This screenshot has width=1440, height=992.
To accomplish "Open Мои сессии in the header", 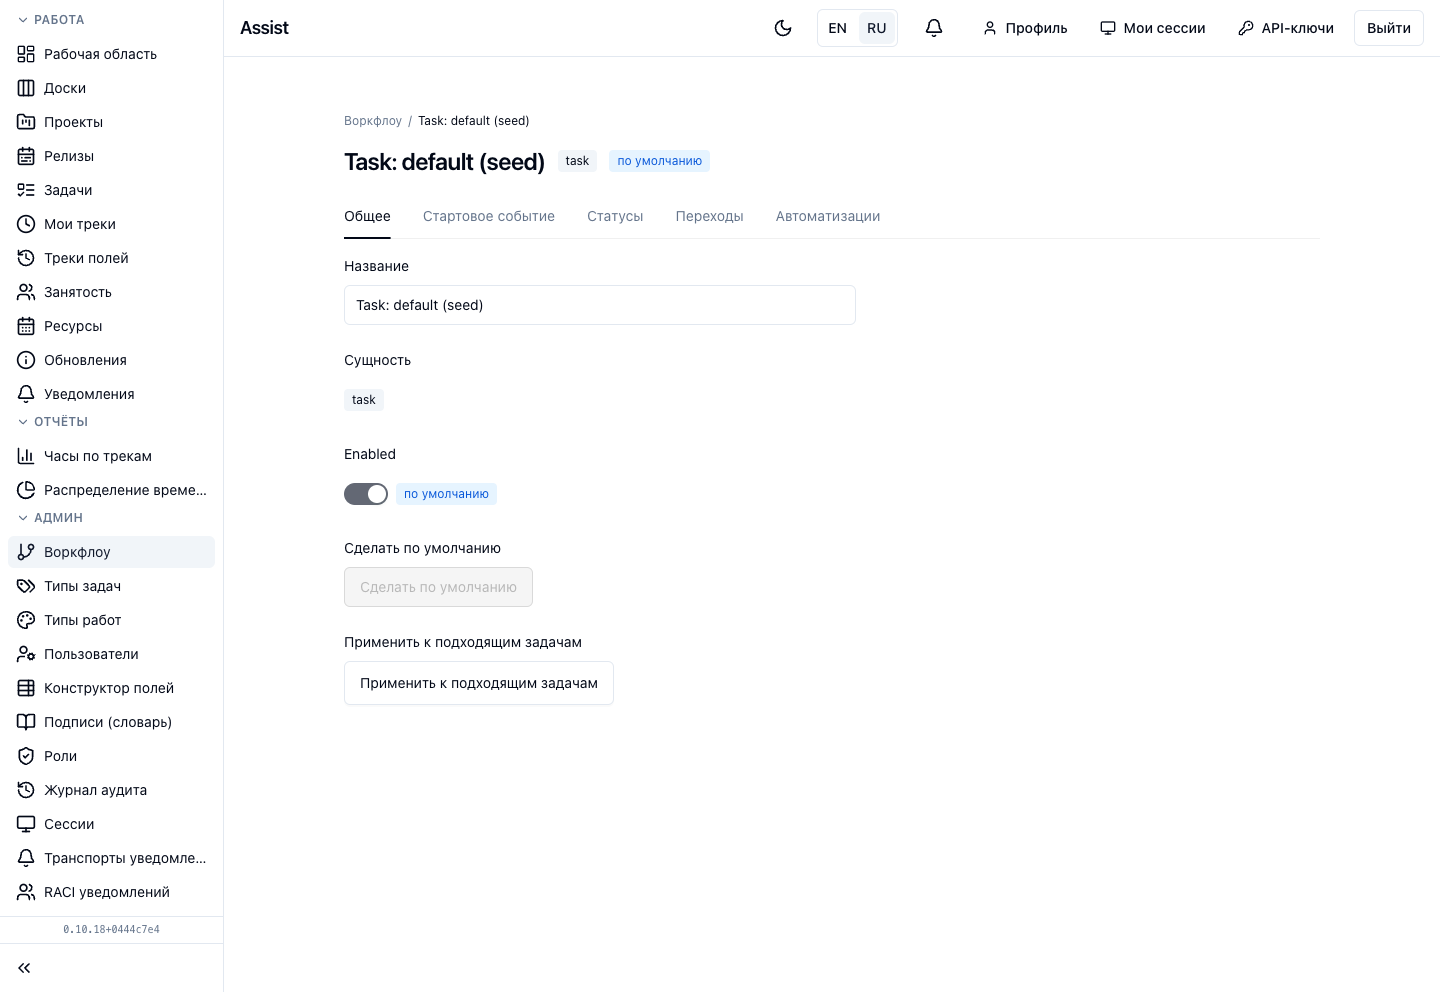I will click(1153, 28).
